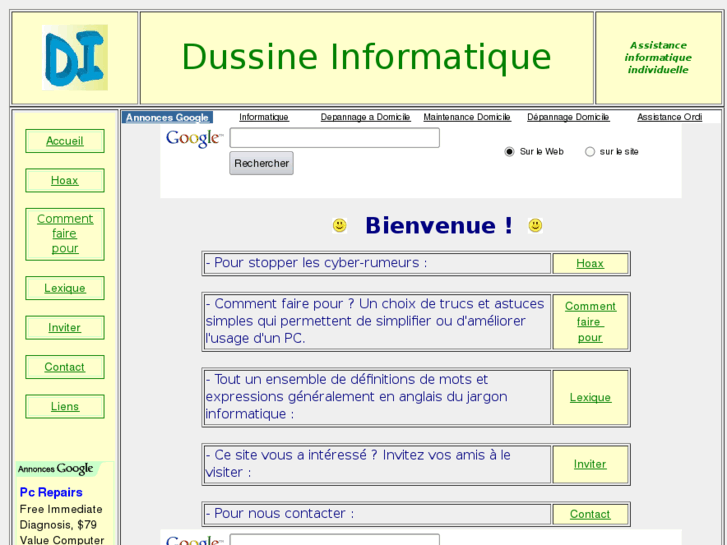Viewport: 727px width, 545px height.
Task: Click the 'Assistance Ordi' ad link
Action: point(669,117)
